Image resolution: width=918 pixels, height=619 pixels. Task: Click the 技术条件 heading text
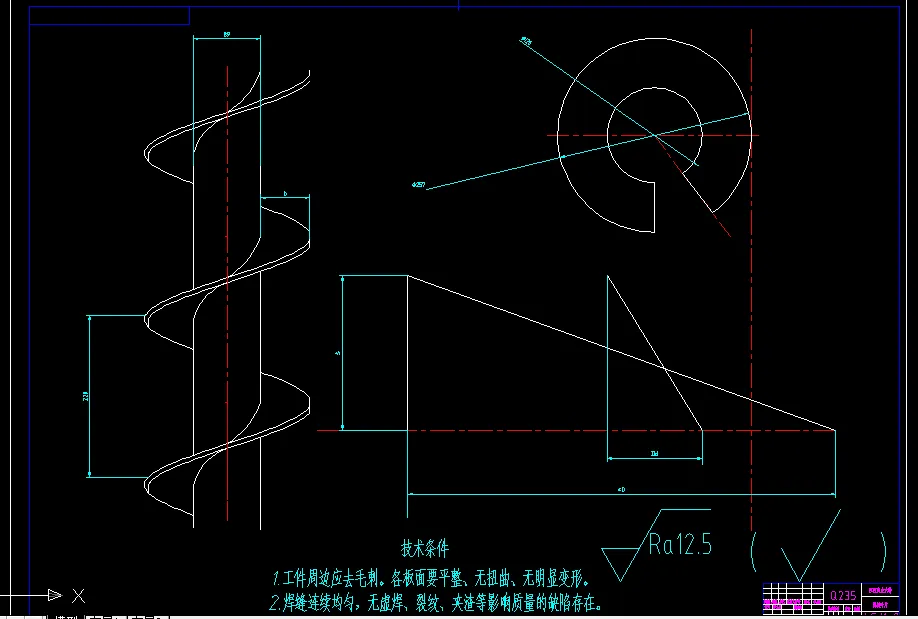pyautogui.click(x=425, y=549)
